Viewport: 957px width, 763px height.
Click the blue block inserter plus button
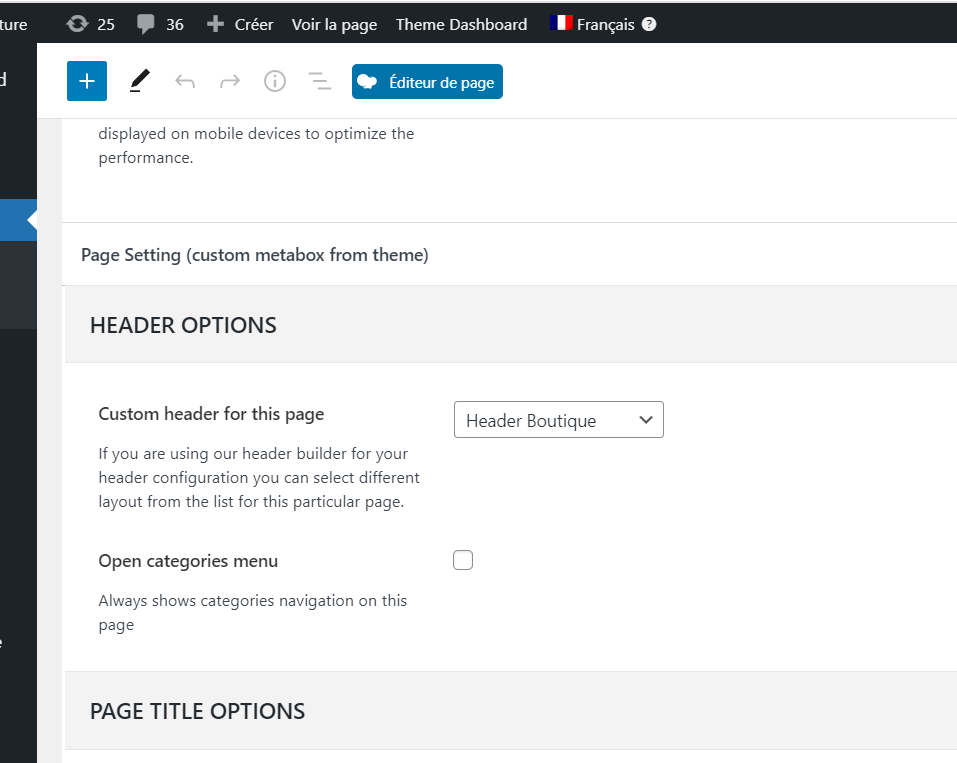[87, 81]
